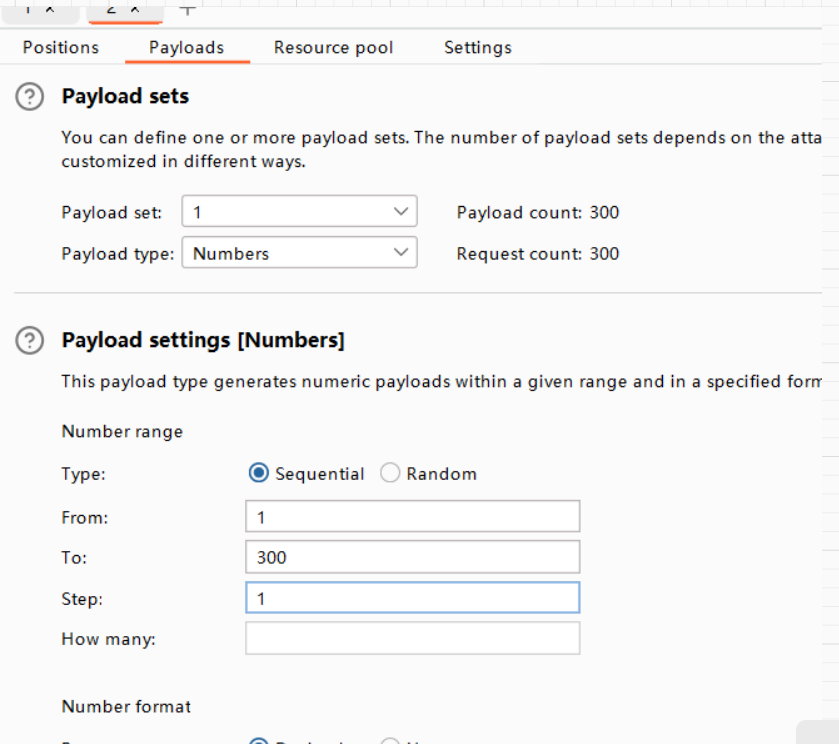Select the Sequential radio button

(259, 473)
